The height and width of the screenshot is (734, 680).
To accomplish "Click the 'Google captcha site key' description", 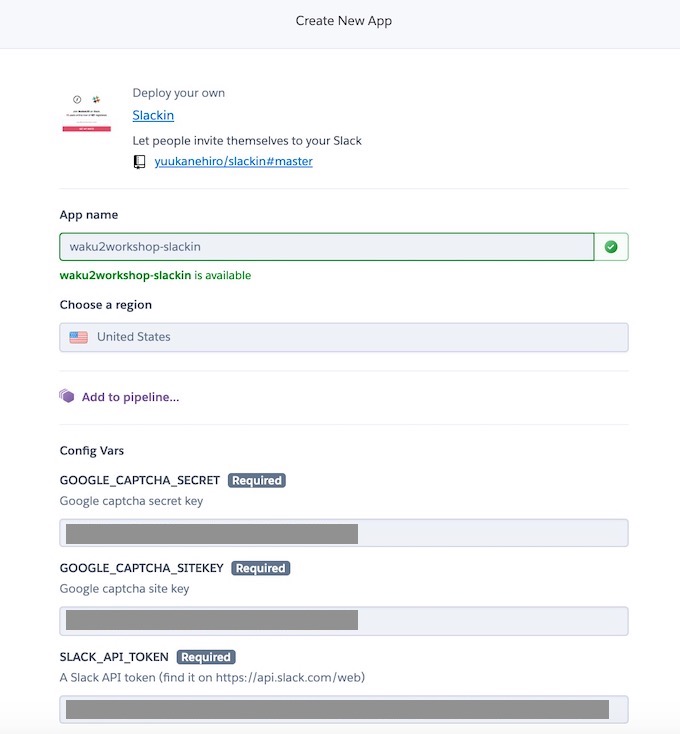I will point(124,589).
